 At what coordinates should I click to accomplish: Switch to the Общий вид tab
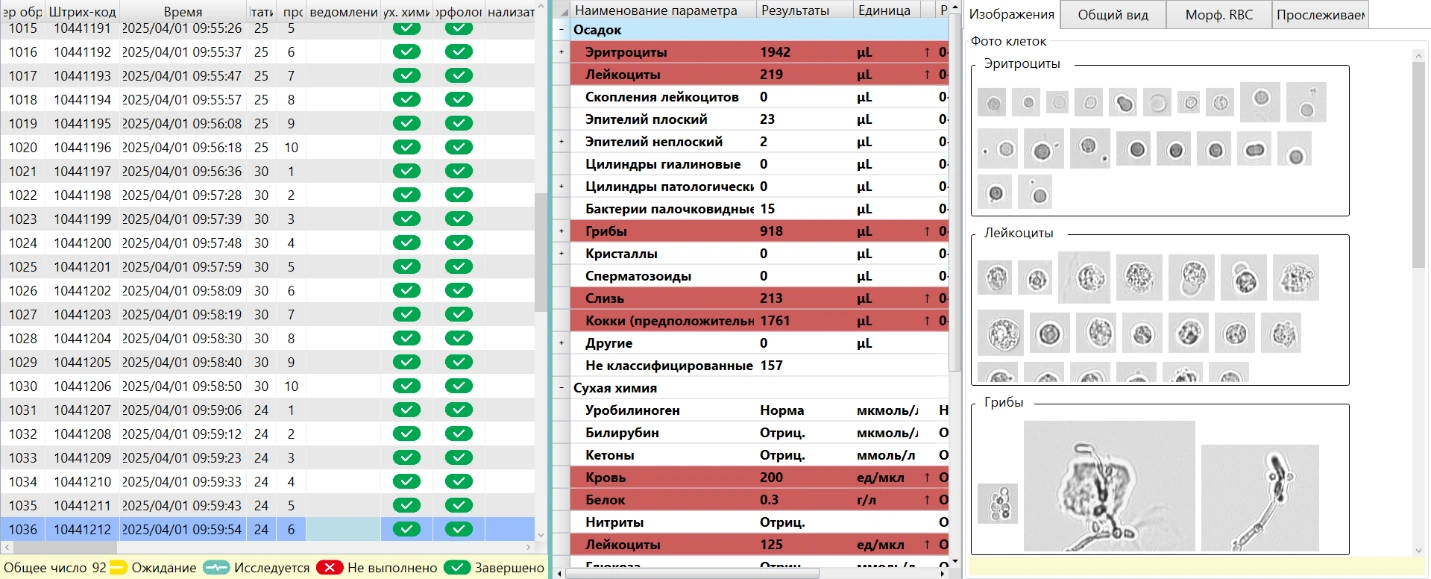pyautogui.click(x=1110, y=14)
